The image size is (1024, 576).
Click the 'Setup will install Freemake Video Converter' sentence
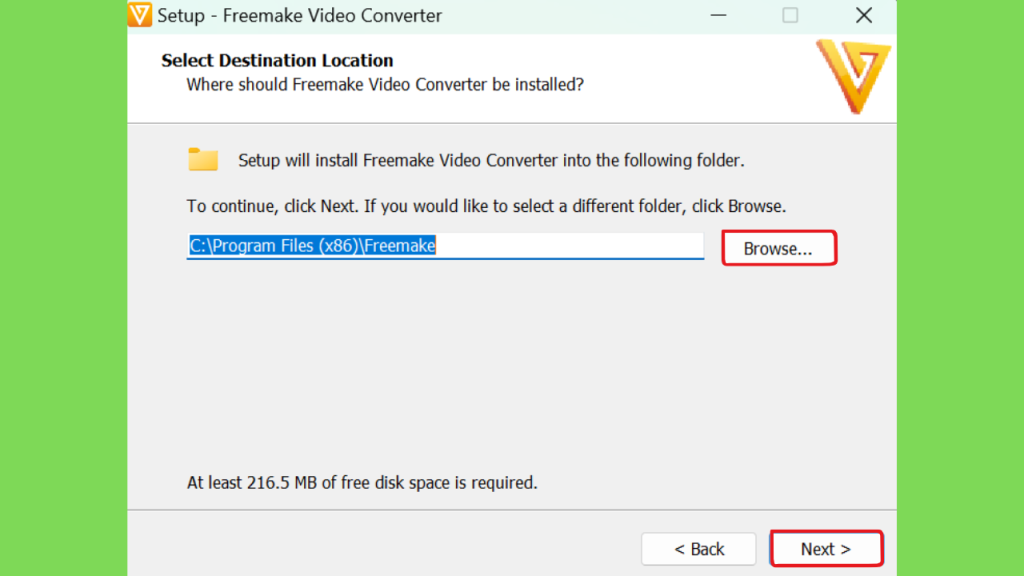(491, 161)
